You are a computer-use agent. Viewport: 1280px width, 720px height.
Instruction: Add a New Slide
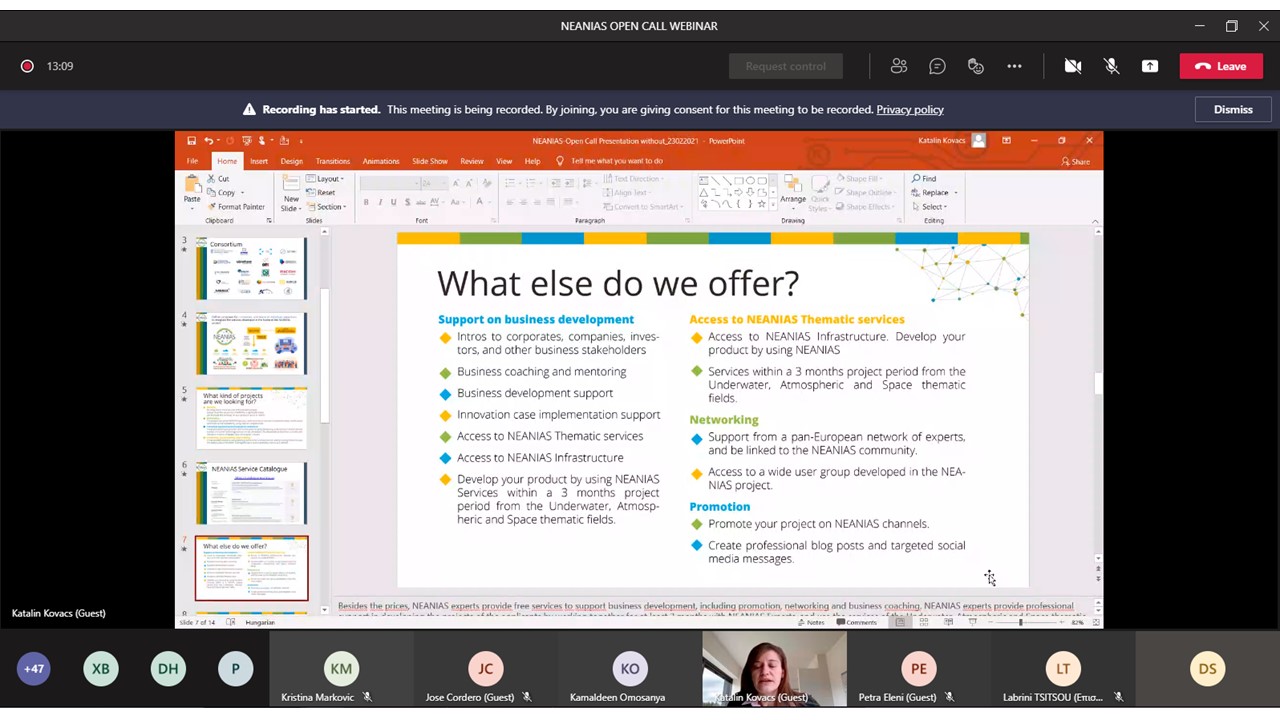[x=290, y=193]
